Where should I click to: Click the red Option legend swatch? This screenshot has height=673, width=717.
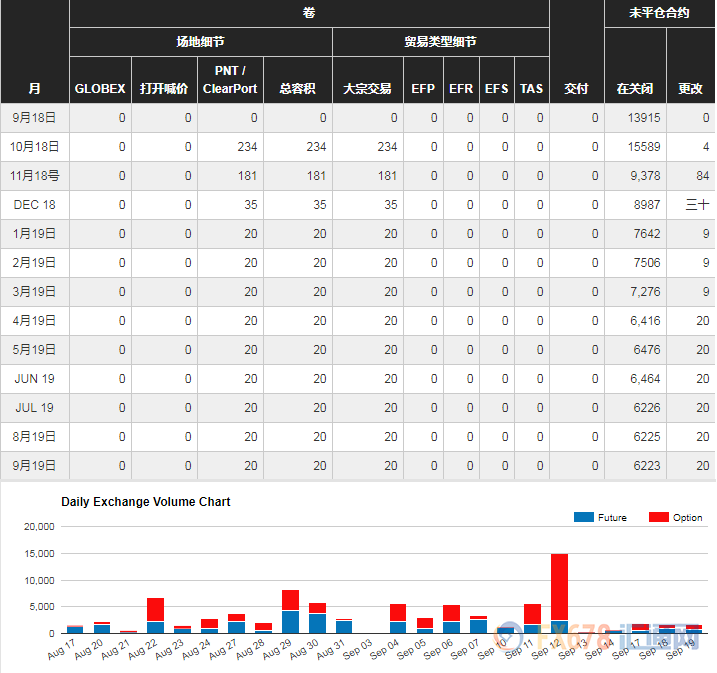659,517
